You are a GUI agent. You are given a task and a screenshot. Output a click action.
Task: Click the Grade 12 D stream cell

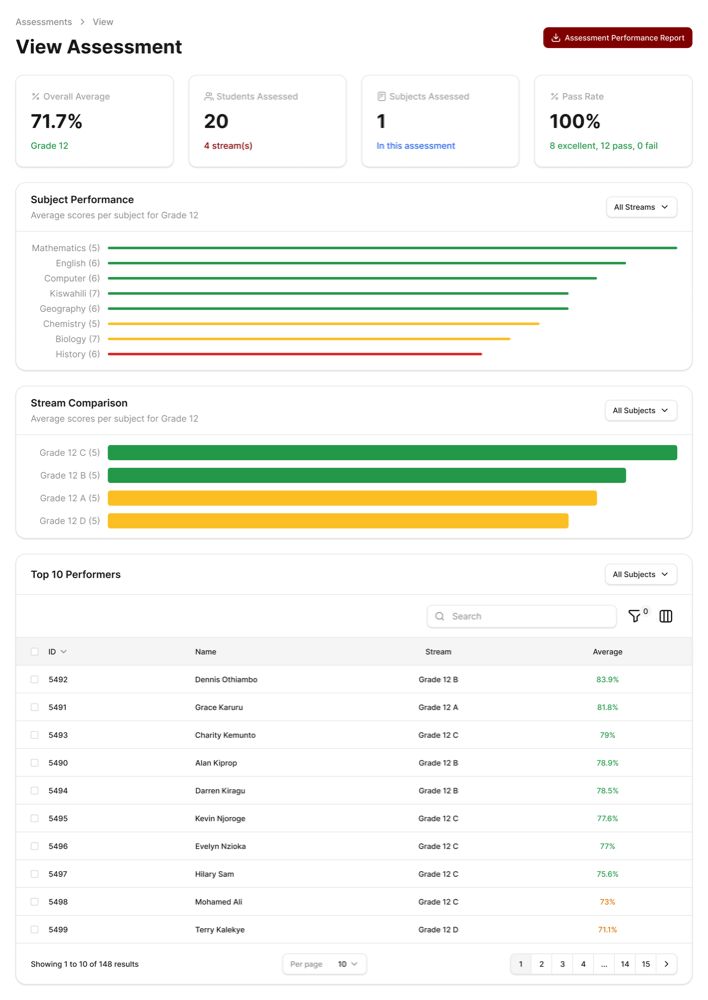point(438,930)
